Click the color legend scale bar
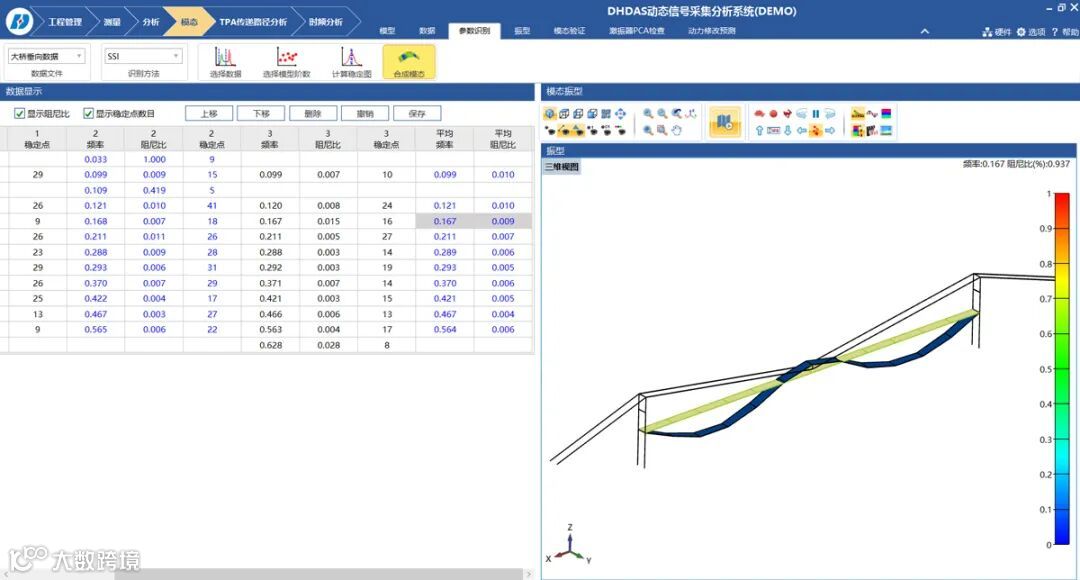The height and width of the screenshot is (580, 1080). tap(1061, 369)
